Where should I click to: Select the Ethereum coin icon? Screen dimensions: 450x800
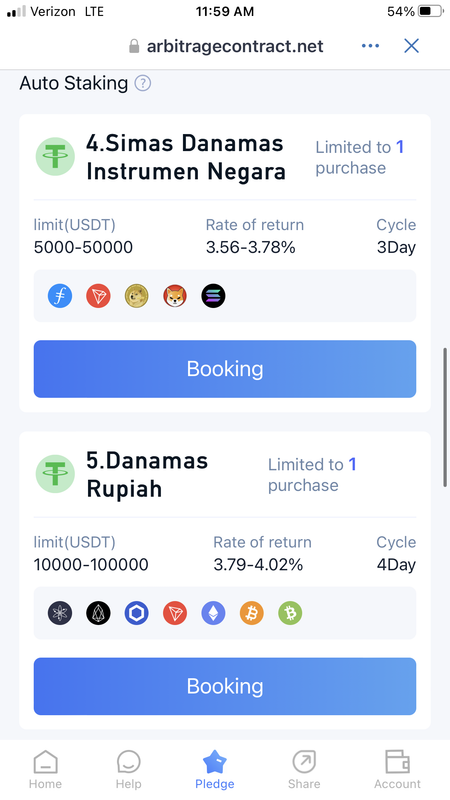213,613
